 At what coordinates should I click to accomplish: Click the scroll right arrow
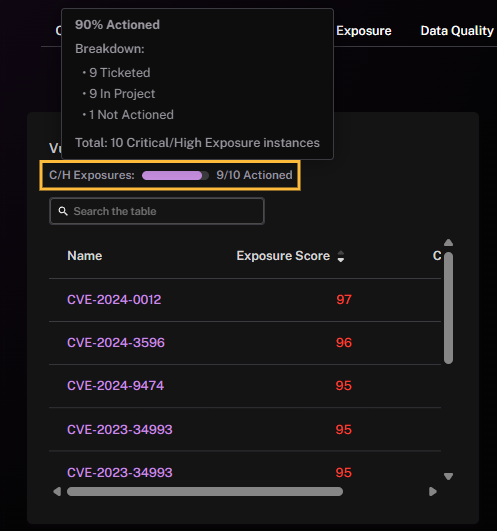tap(433, 491)
